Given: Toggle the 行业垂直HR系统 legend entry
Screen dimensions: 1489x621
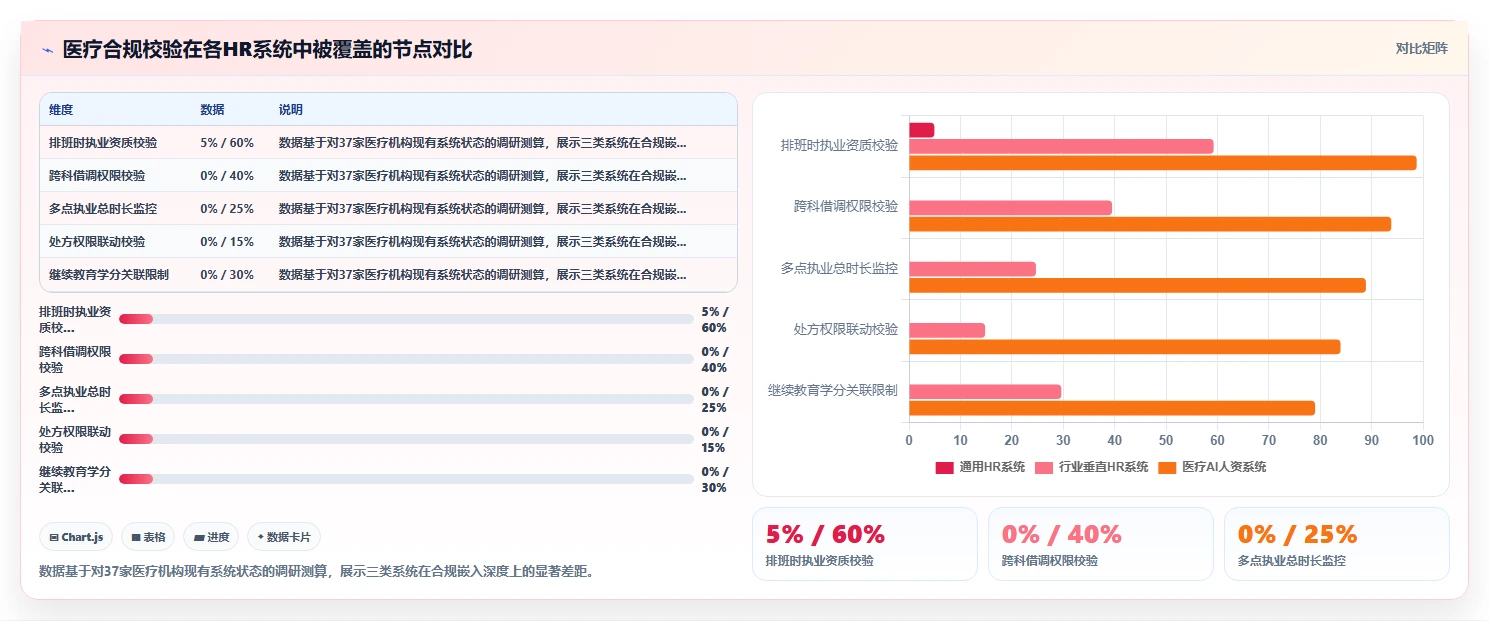Looking at the screenshot, I should pos(1091,467).
